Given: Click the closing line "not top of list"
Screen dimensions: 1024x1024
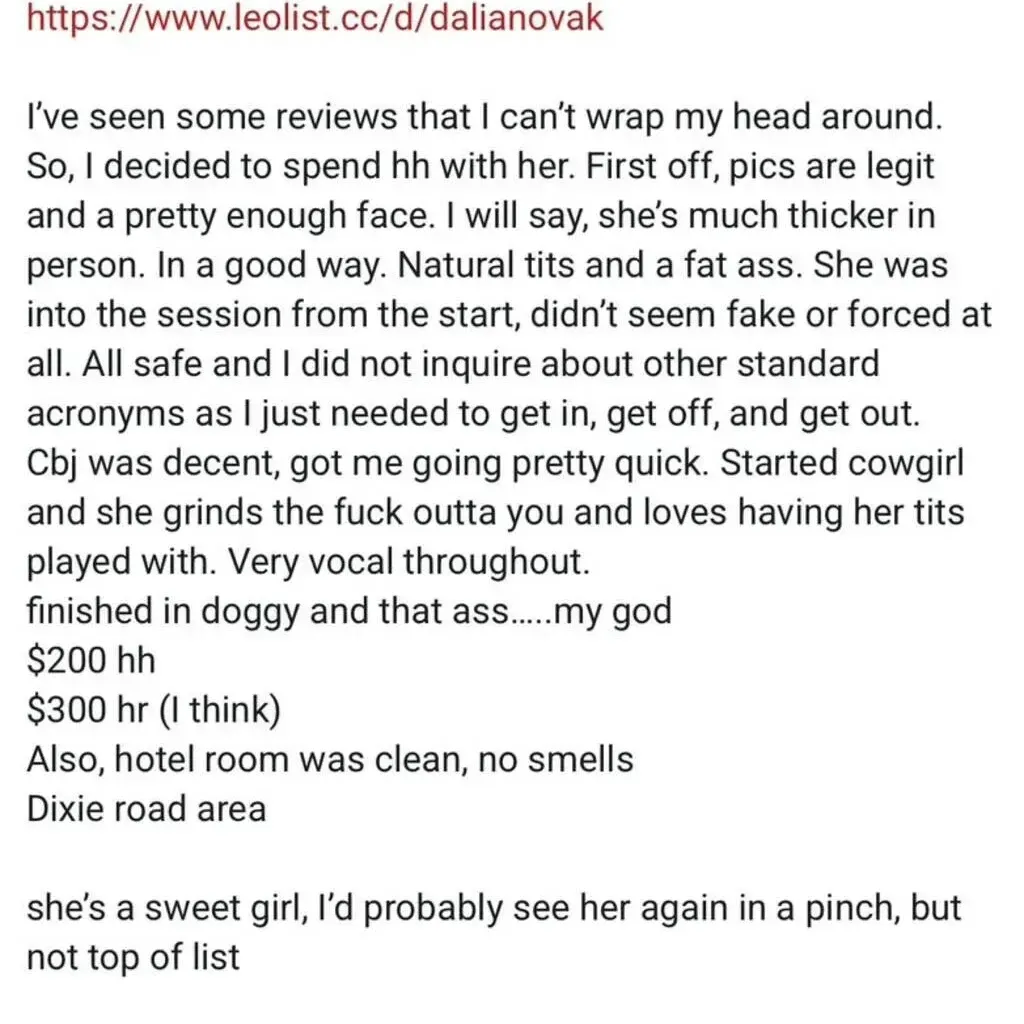Looking at the screenshot, I should [x=133, y=958].
